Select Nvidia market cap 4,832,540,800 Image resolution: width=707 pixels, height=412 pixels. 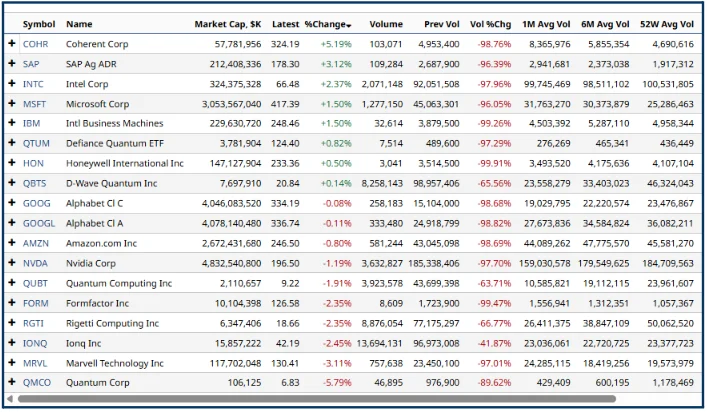(232, 263)
